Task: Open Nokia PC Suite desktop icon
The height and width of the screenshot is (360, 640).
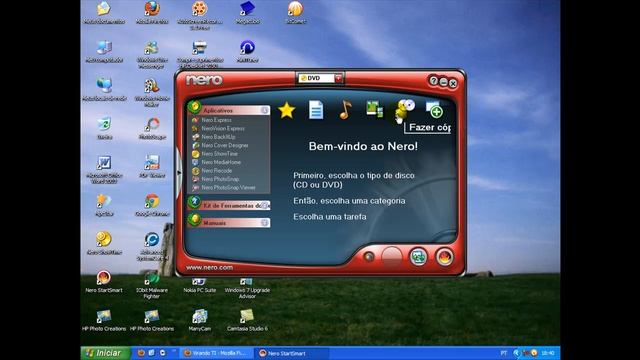Action: coord(199,284)
